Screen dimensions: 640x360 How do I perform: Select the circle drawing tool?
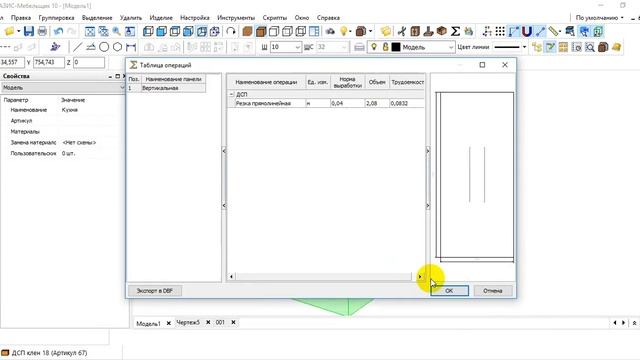104,47
